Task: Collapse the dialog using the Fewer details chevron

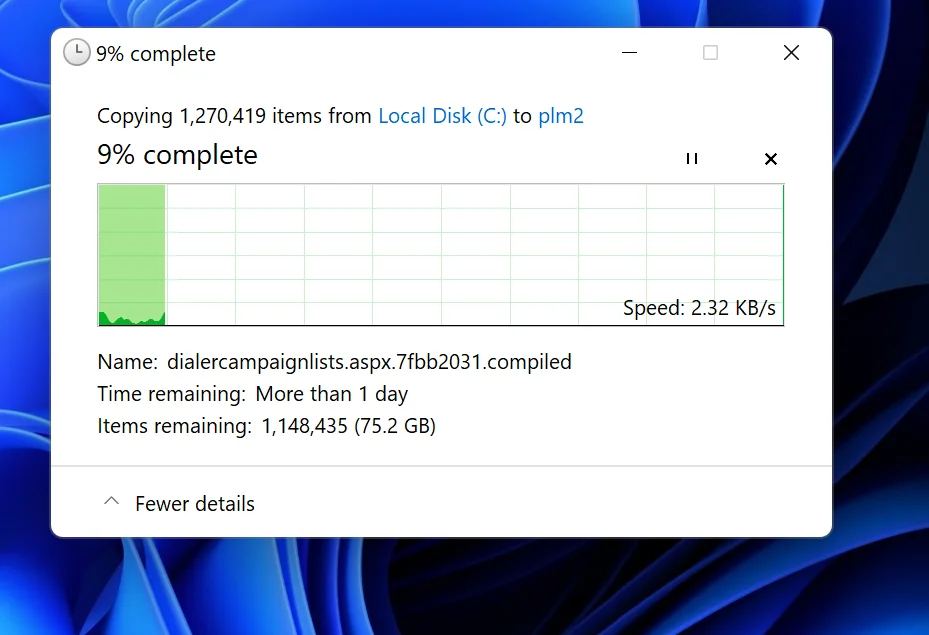Action: [x=112, y=503]
